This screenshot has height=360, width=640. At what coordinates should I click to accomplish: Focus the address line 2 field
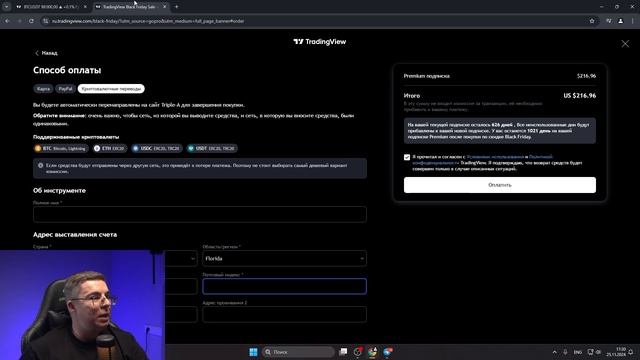coord(284,314)
